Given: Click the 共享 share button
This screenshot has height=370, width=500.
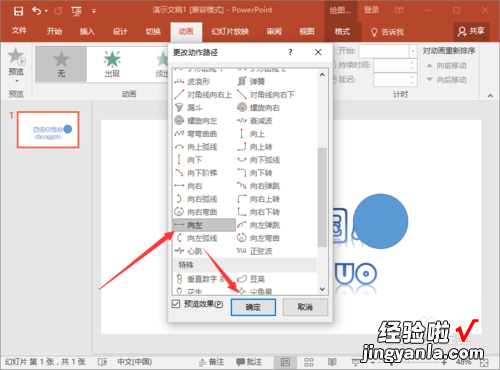Looking at the screenshot, I should 471,32.
